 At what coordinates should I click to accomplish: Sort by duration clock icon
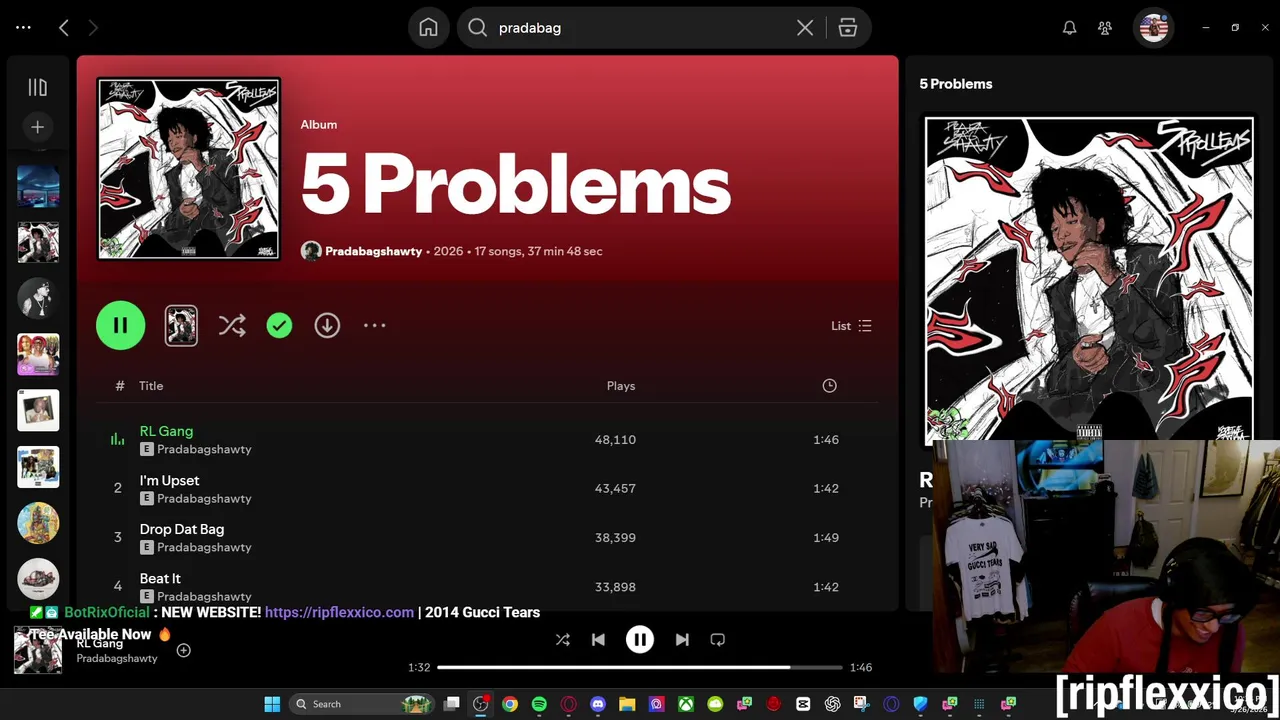pos(829,386)
